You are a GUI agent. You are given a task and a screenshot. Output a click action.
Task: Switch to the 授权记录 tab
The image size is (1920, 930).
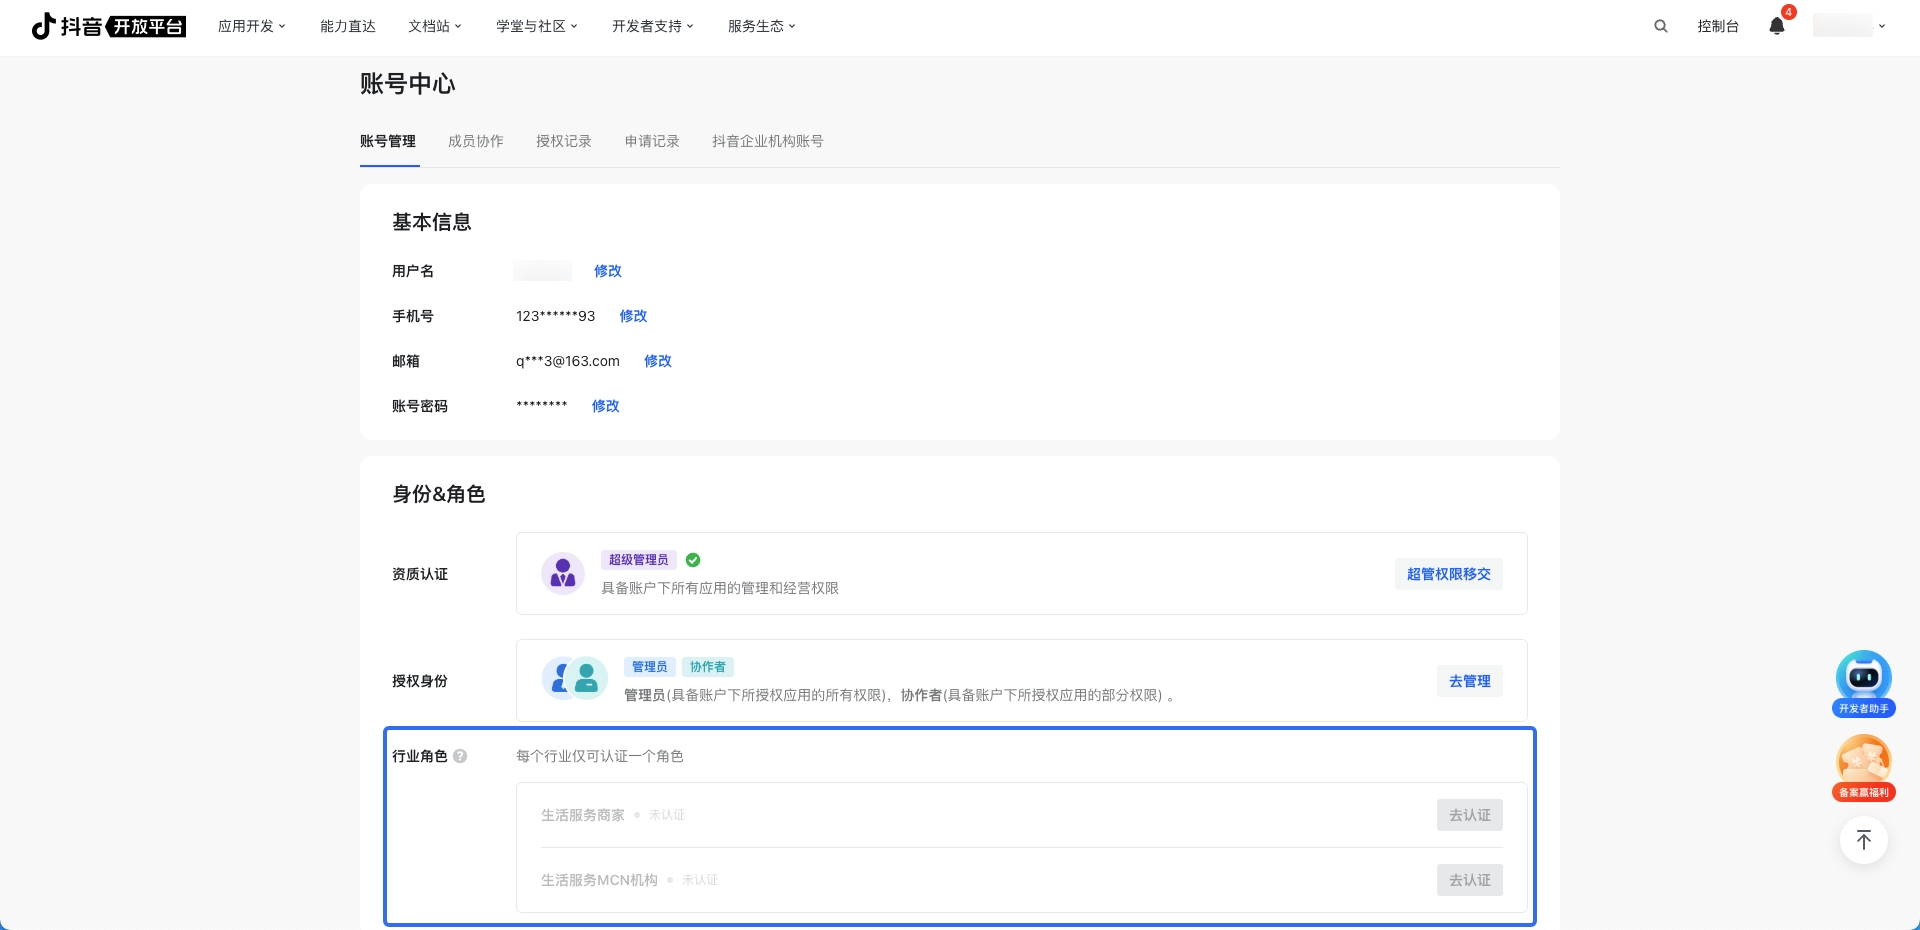[564, 141]
